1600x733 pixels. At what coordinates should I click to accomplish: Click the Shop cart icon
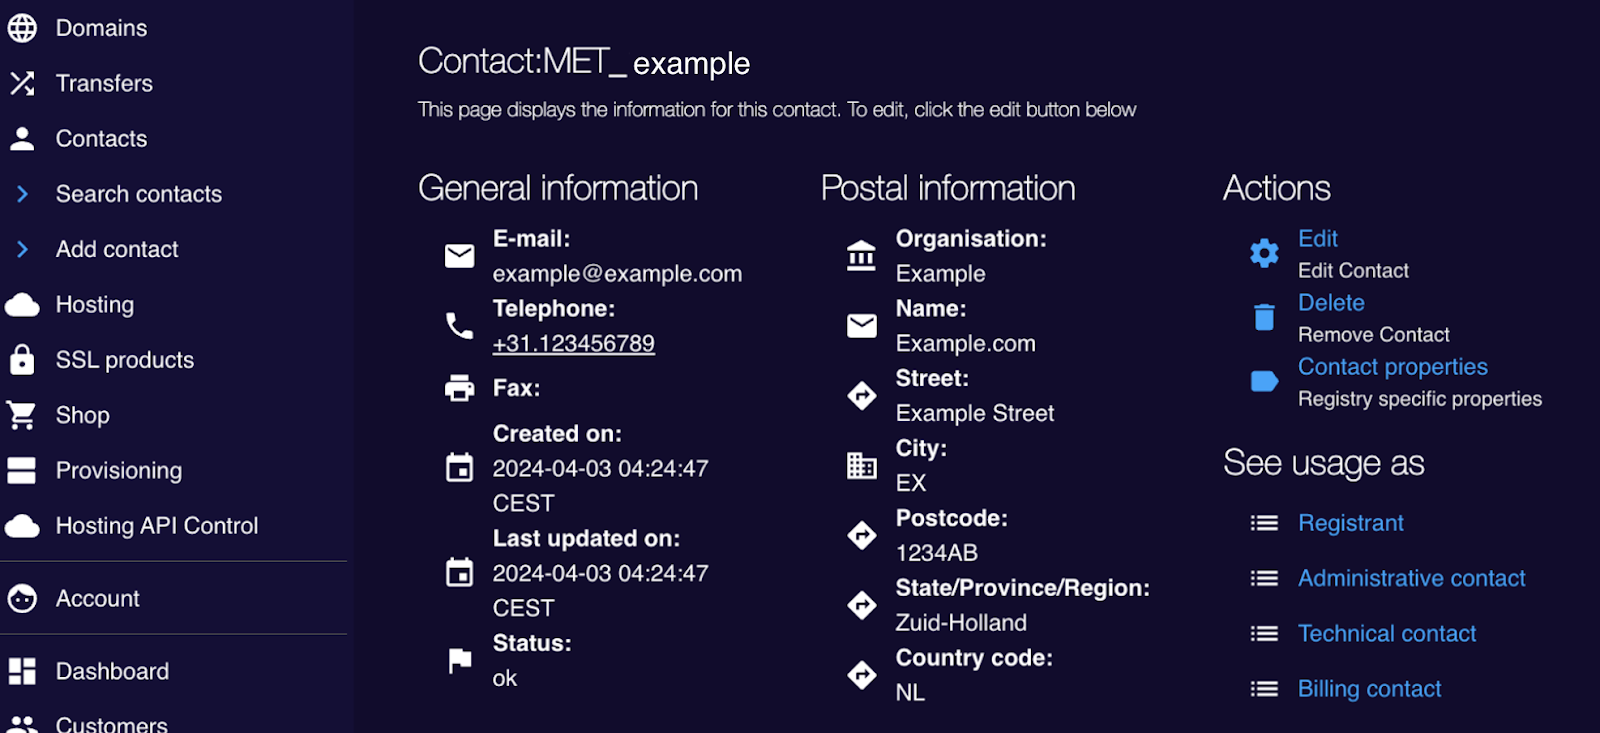pyautogui.click(x=21, y=415)
